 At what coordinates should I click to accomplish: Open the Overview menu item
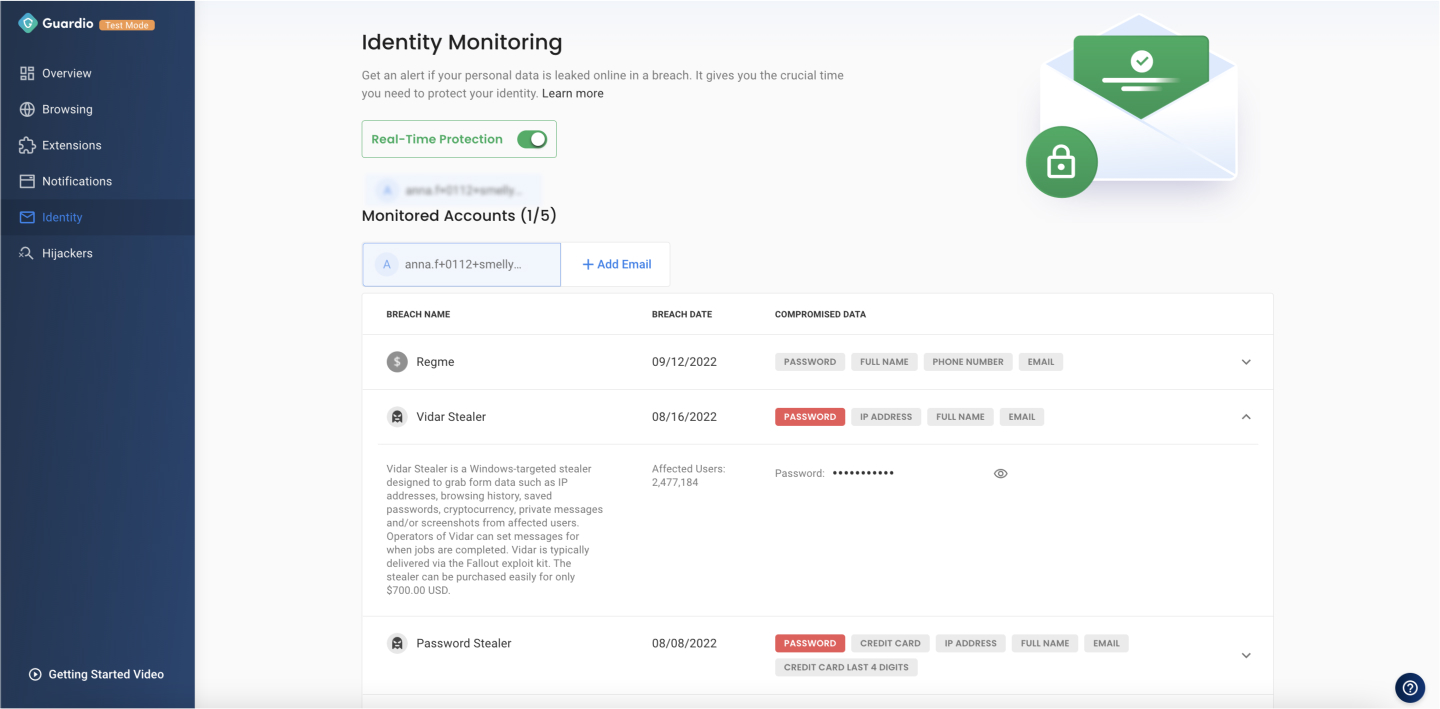coord(97,73)
